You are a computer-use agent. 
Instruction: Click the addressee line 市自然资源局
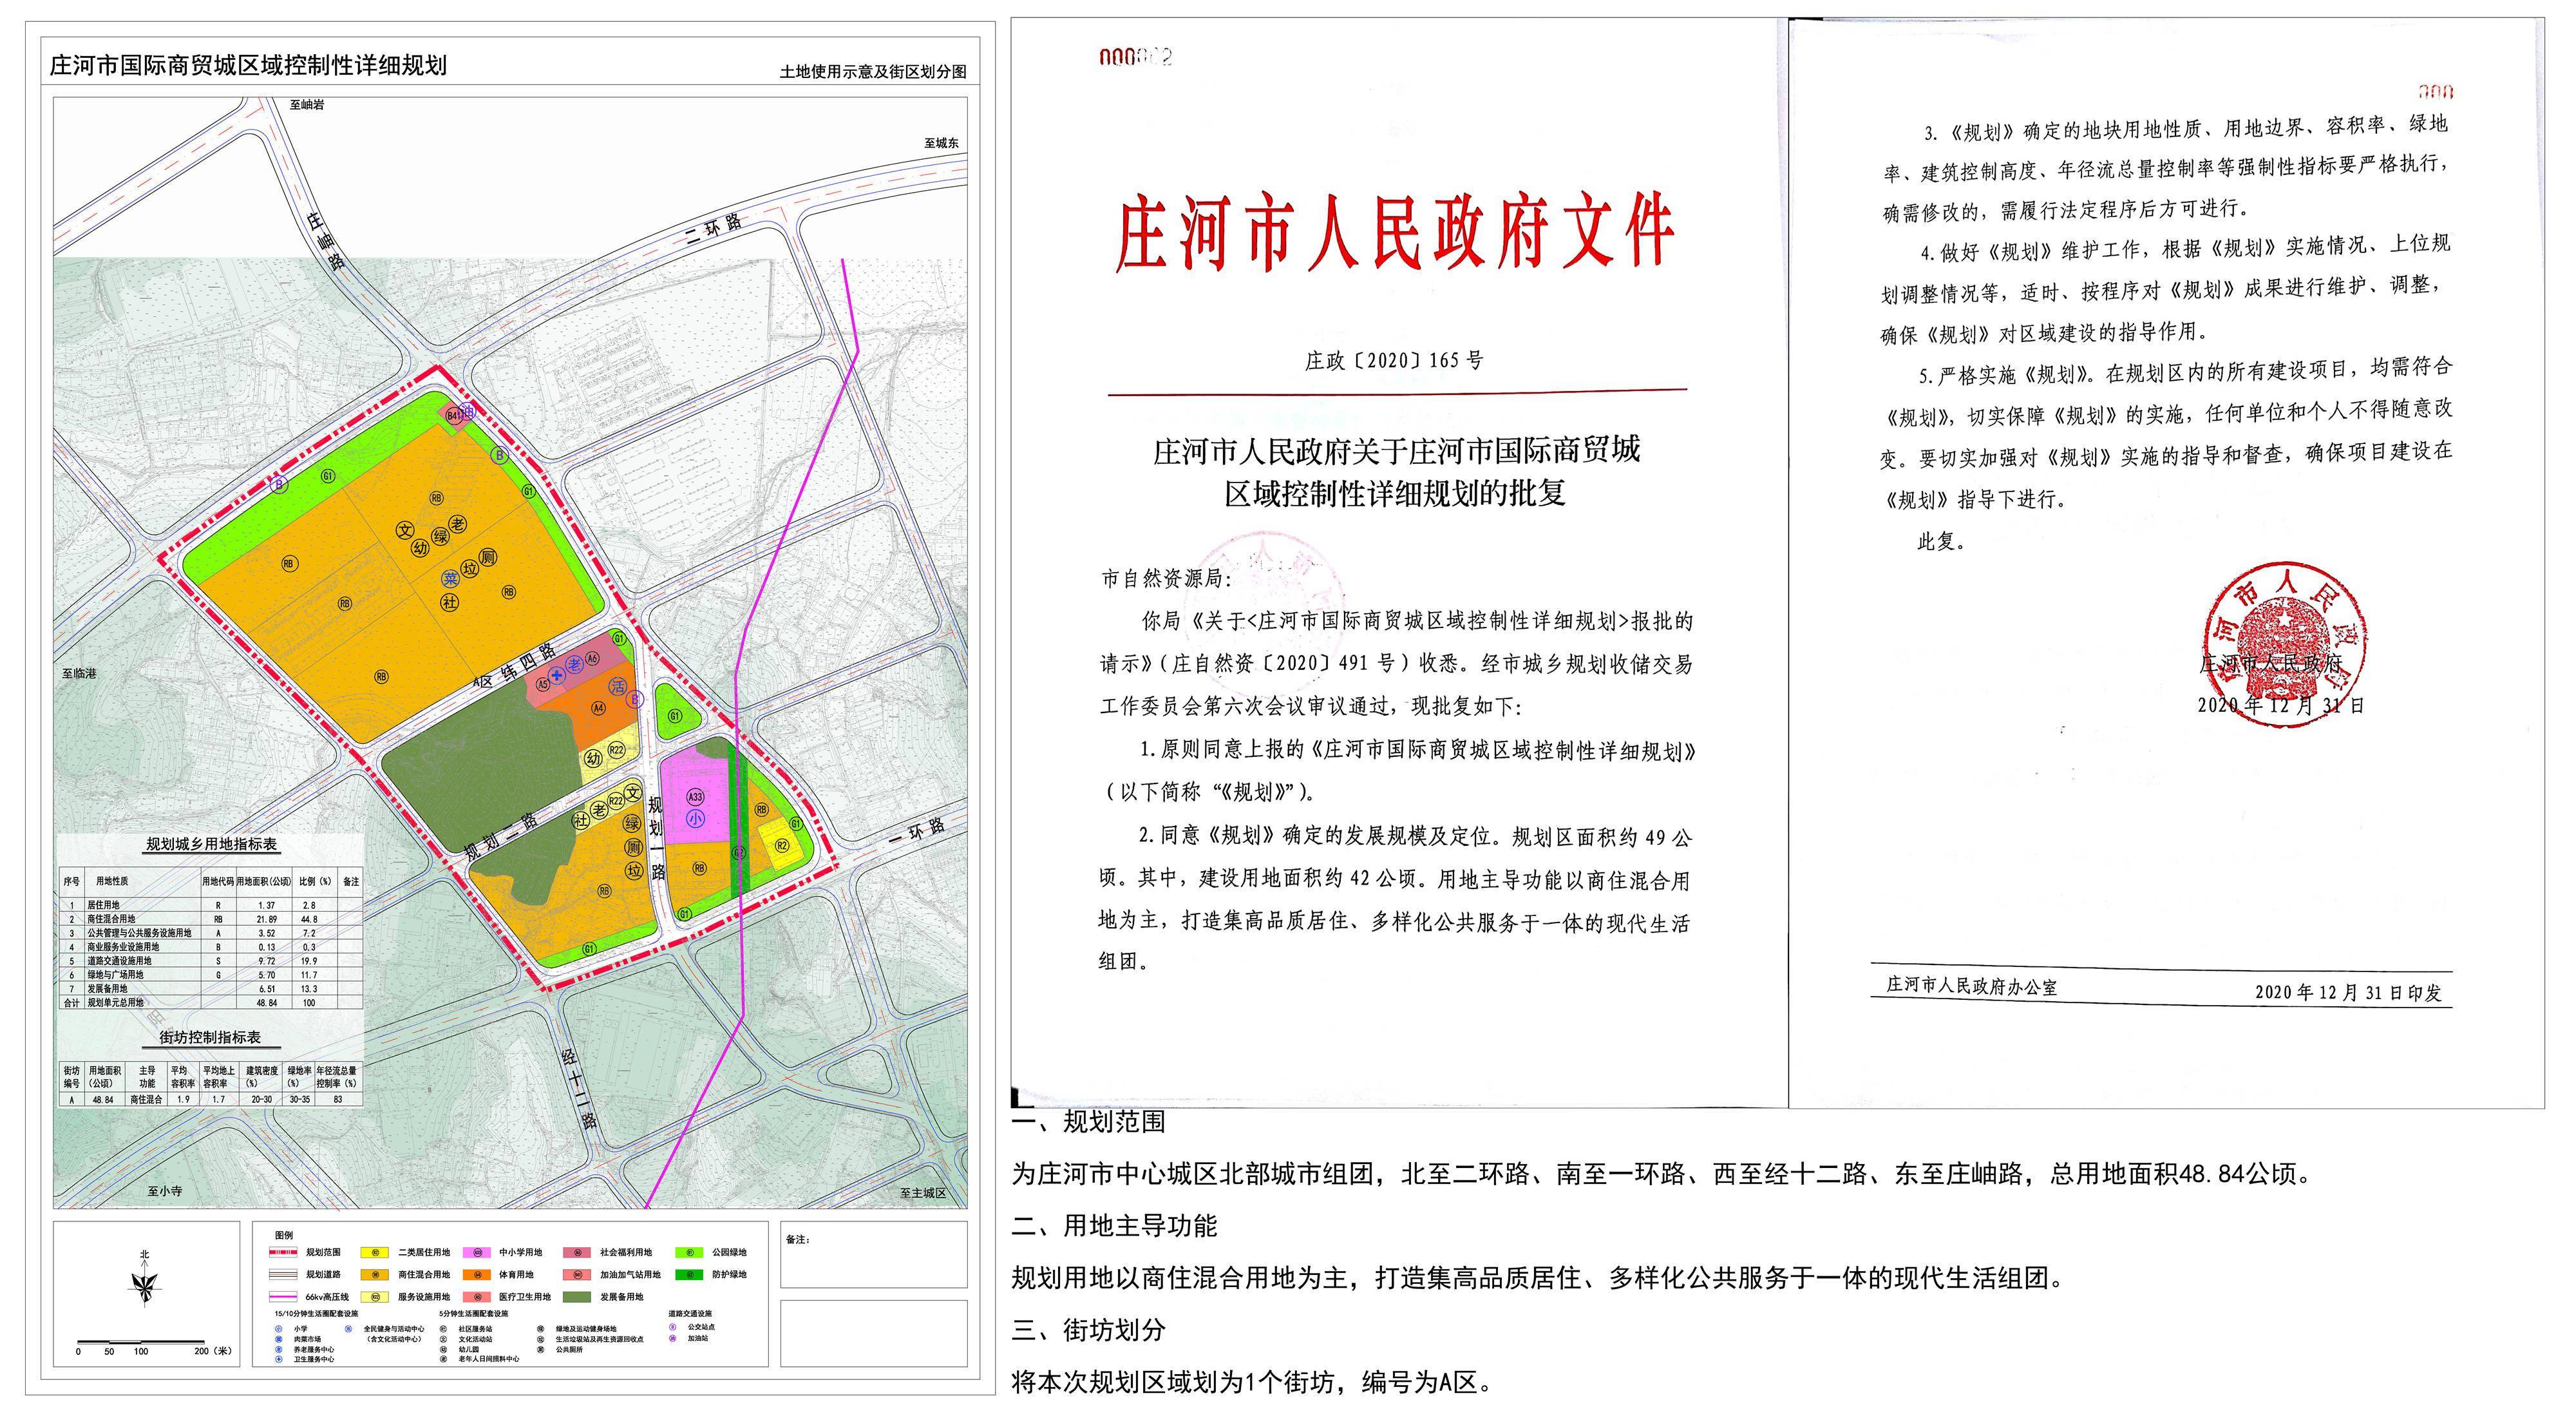point(1167,578)
